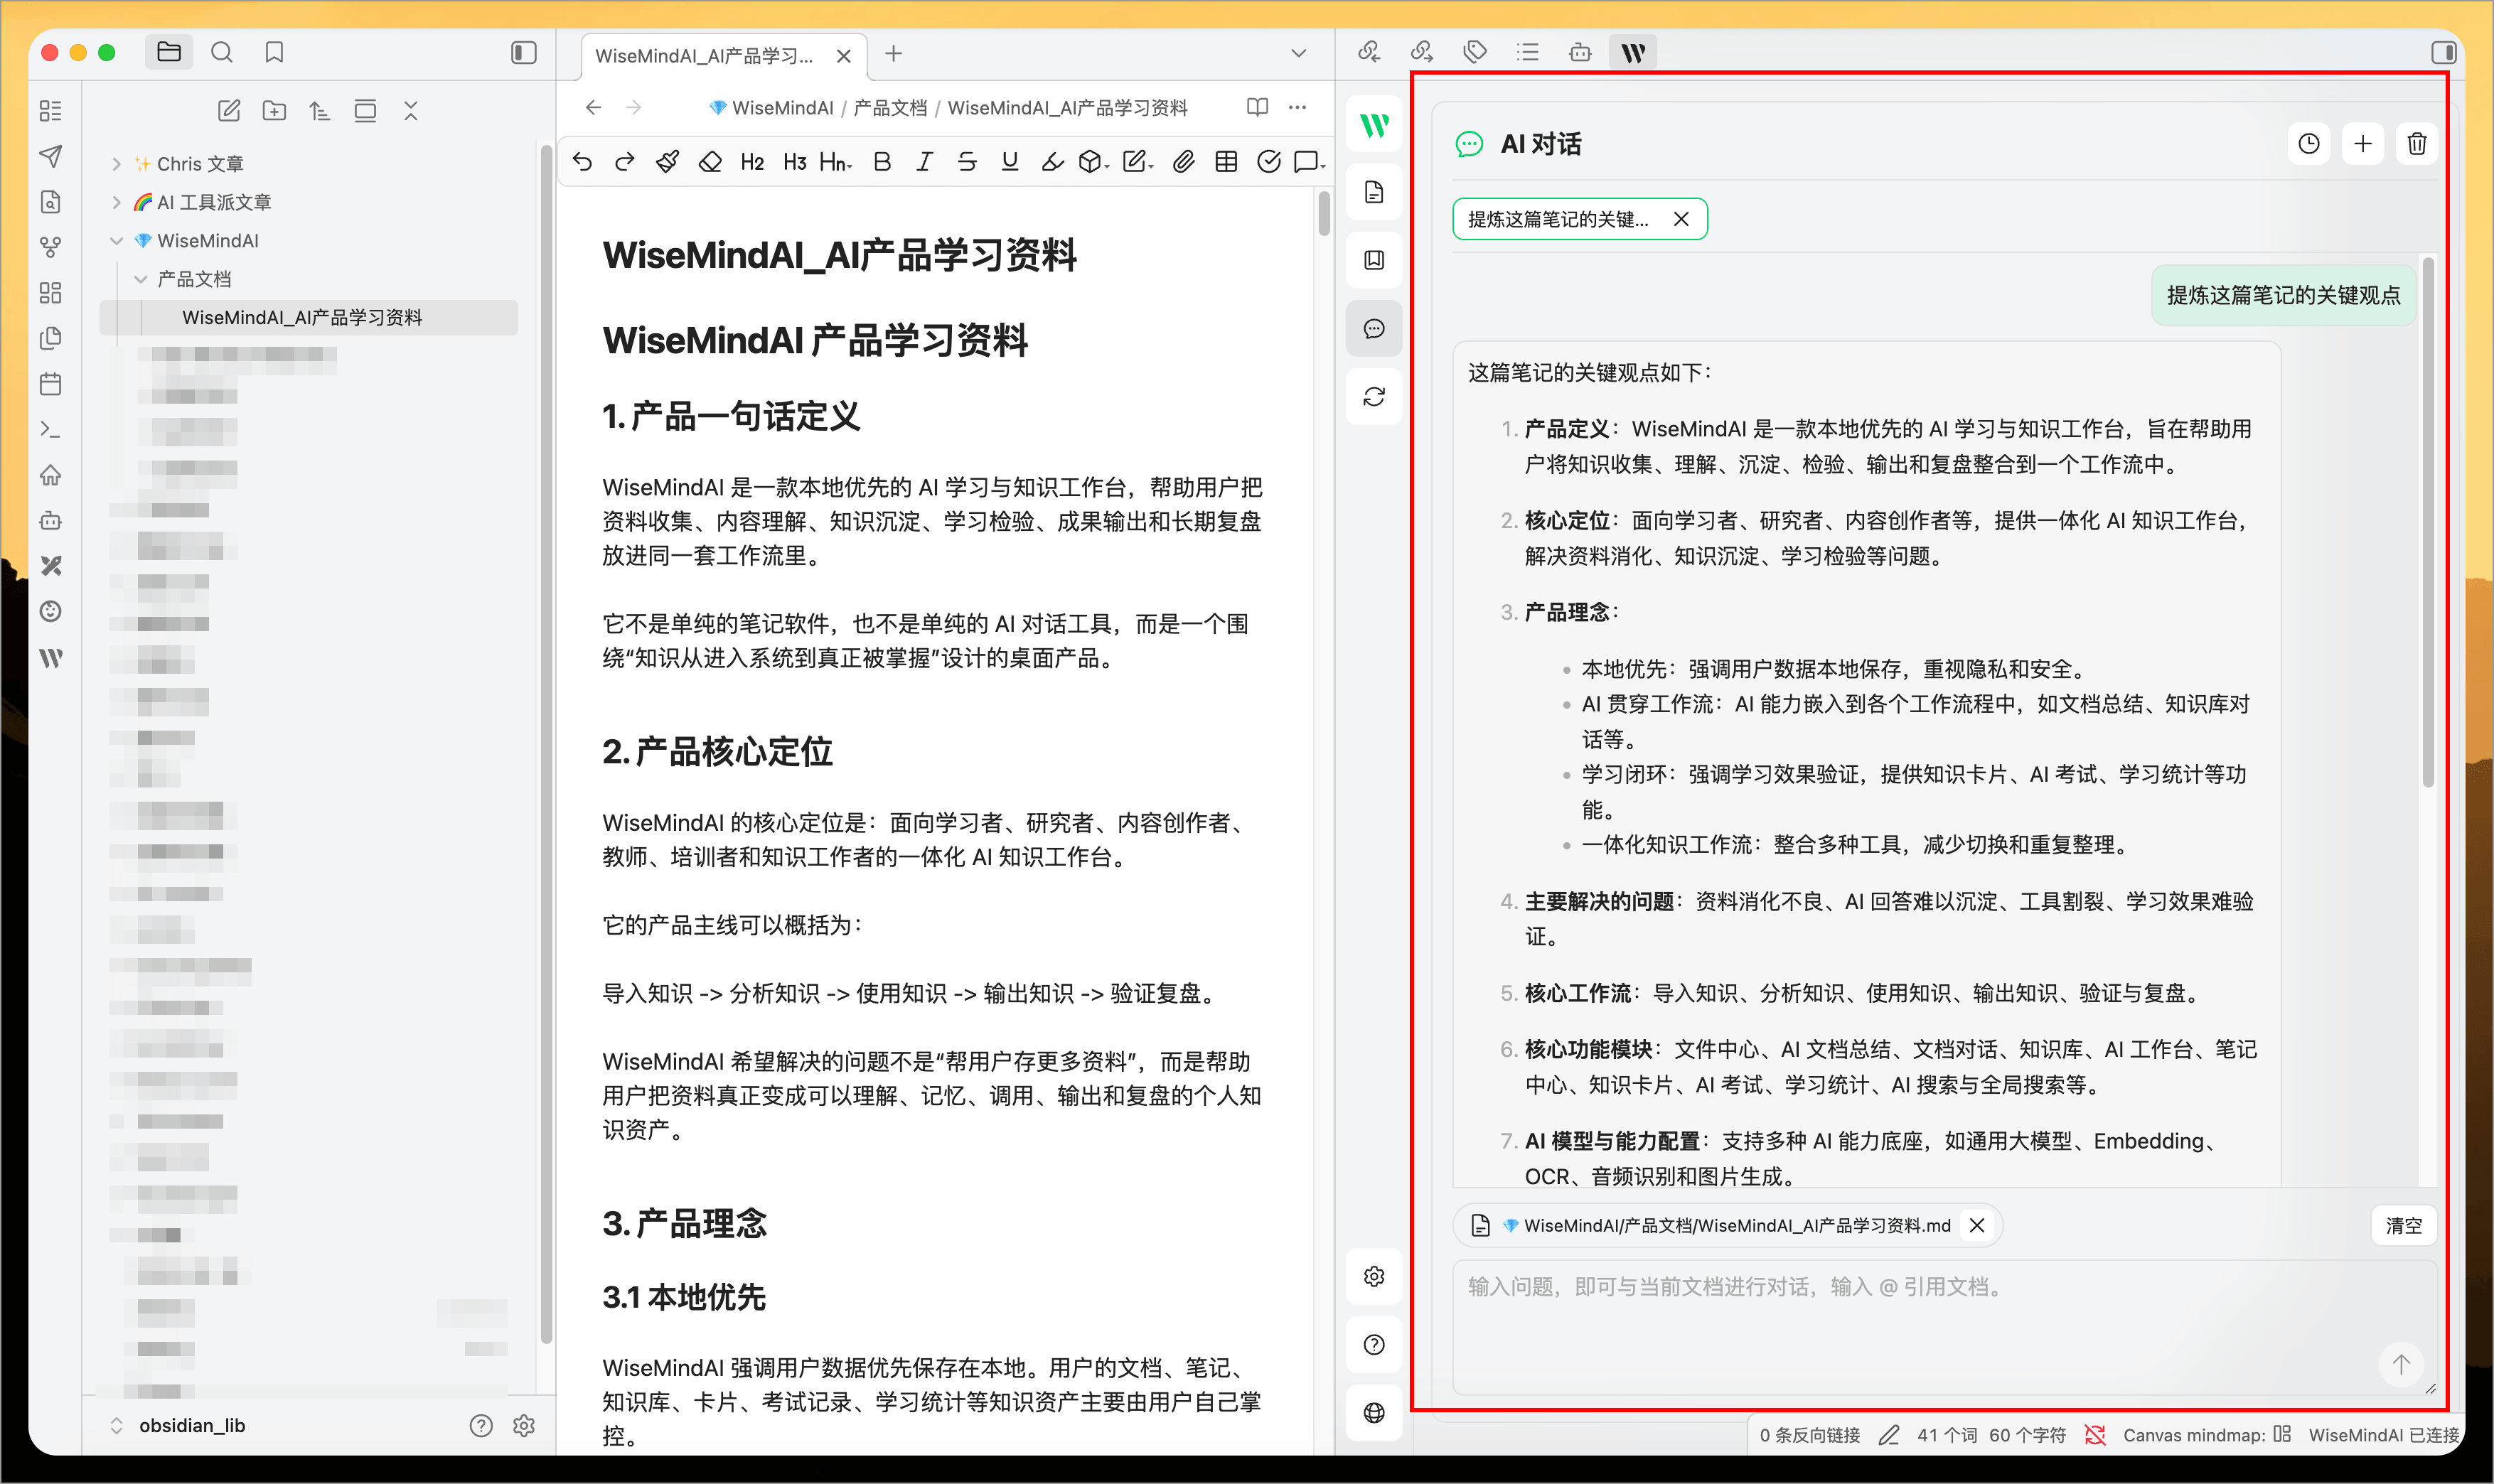The image size is (2494, 1484).
Task: Toggle bold formatting
Action: click(x=881, y=161)
